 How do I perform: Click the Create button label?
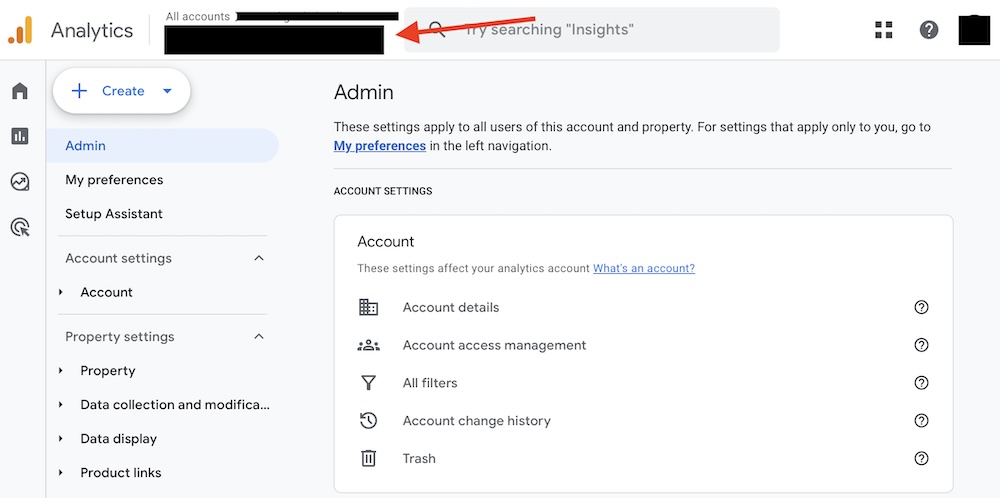123,91
